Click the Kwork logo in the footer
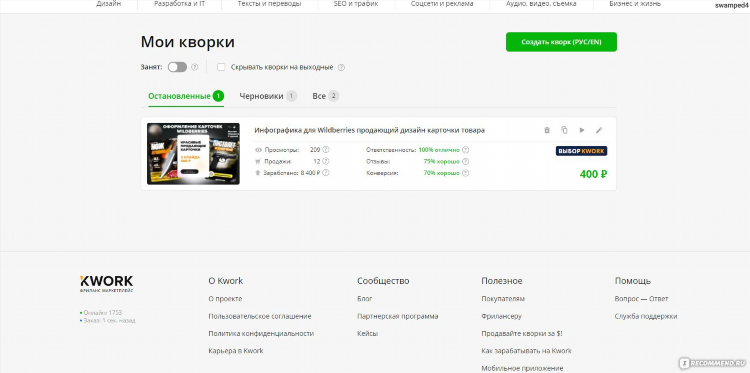This screenshot has width=750, height=373. (x=106, y=283)
